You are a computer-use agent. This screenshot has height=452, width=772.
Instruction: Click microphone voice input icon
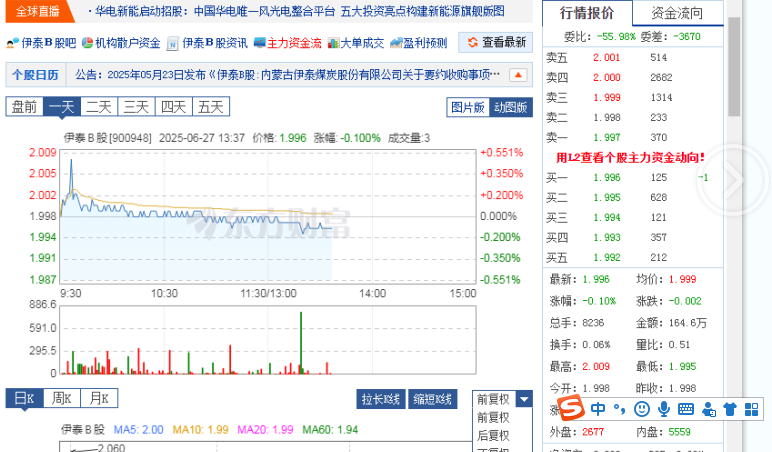click(x=664, y=409)
